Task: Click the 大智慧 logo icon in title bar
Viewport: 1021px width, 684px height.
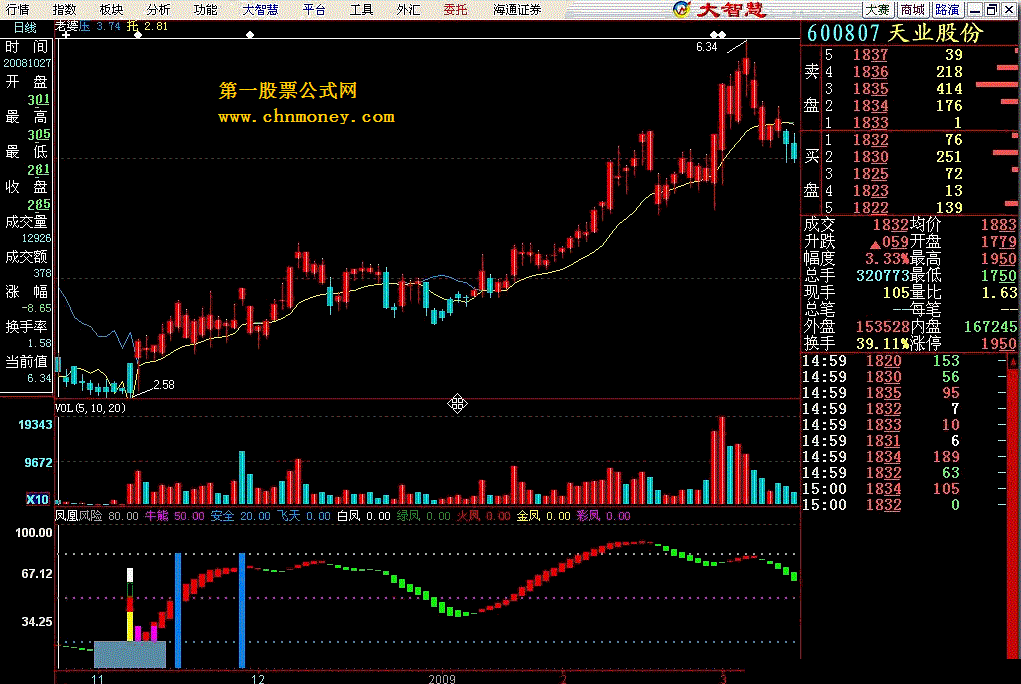Action: click(x=681, y=9)
